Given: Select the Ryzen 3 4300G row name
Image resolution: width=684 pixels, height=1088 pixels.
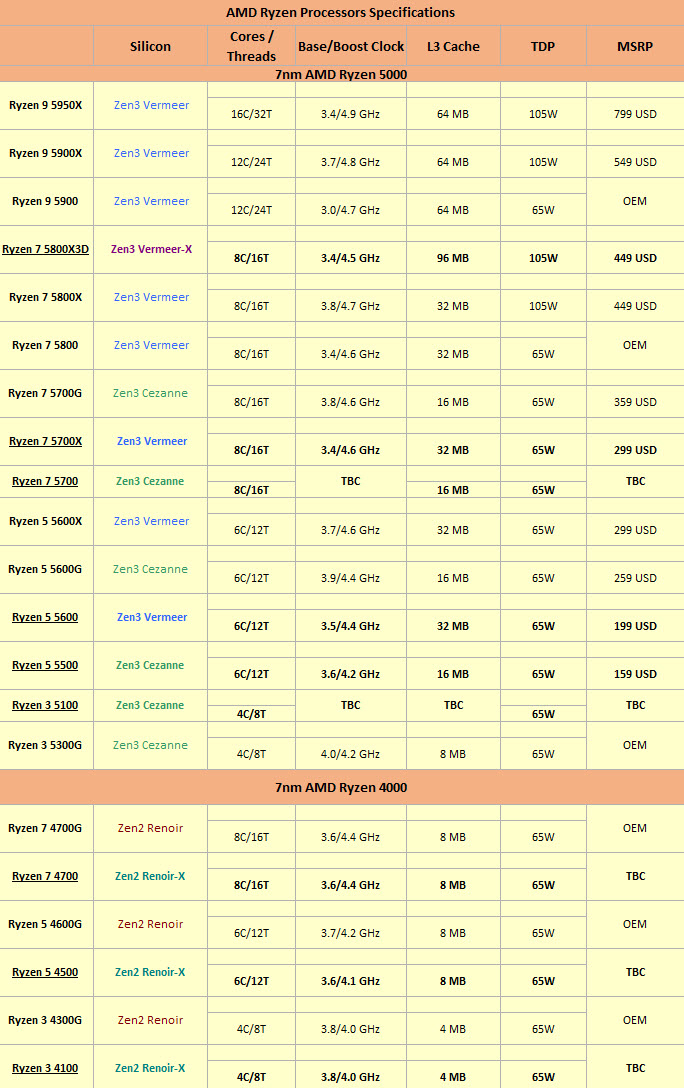Looking at the screenshot, I should tap(45, 1021).
